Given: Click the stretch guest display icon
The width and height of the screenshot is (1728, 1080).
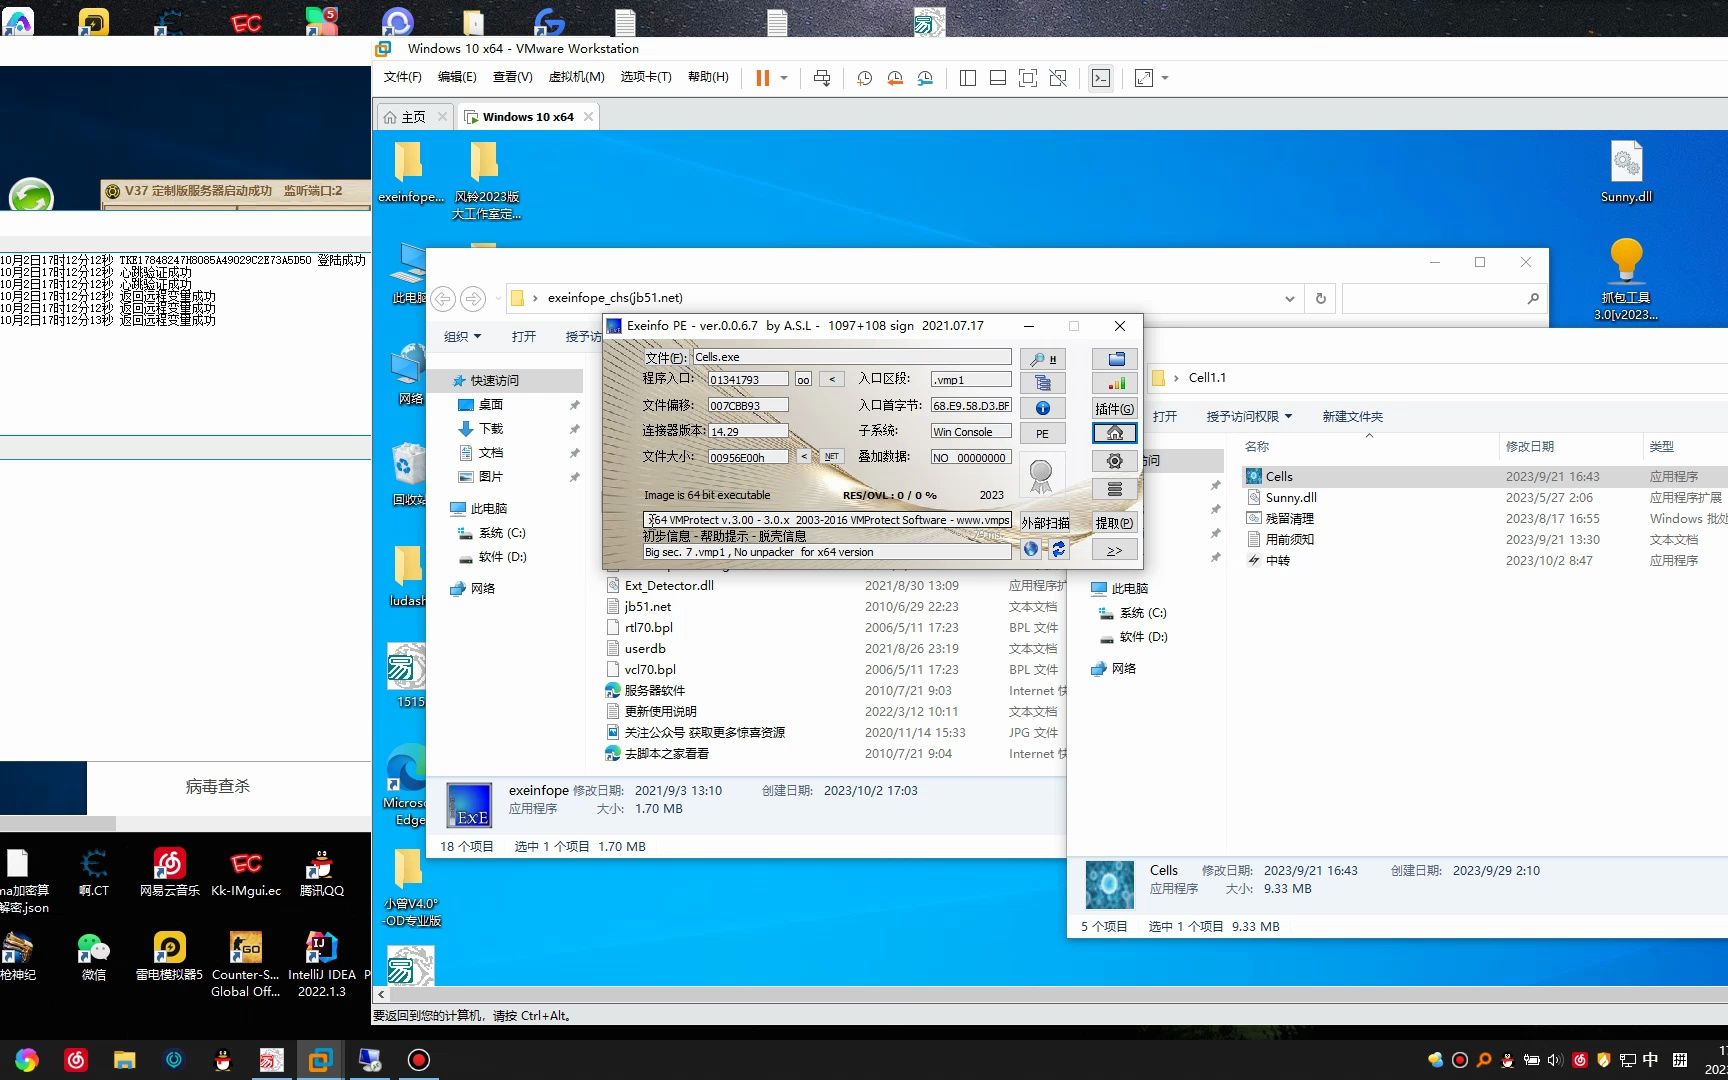Looking at the screenshot, I should pos(1144,78).
